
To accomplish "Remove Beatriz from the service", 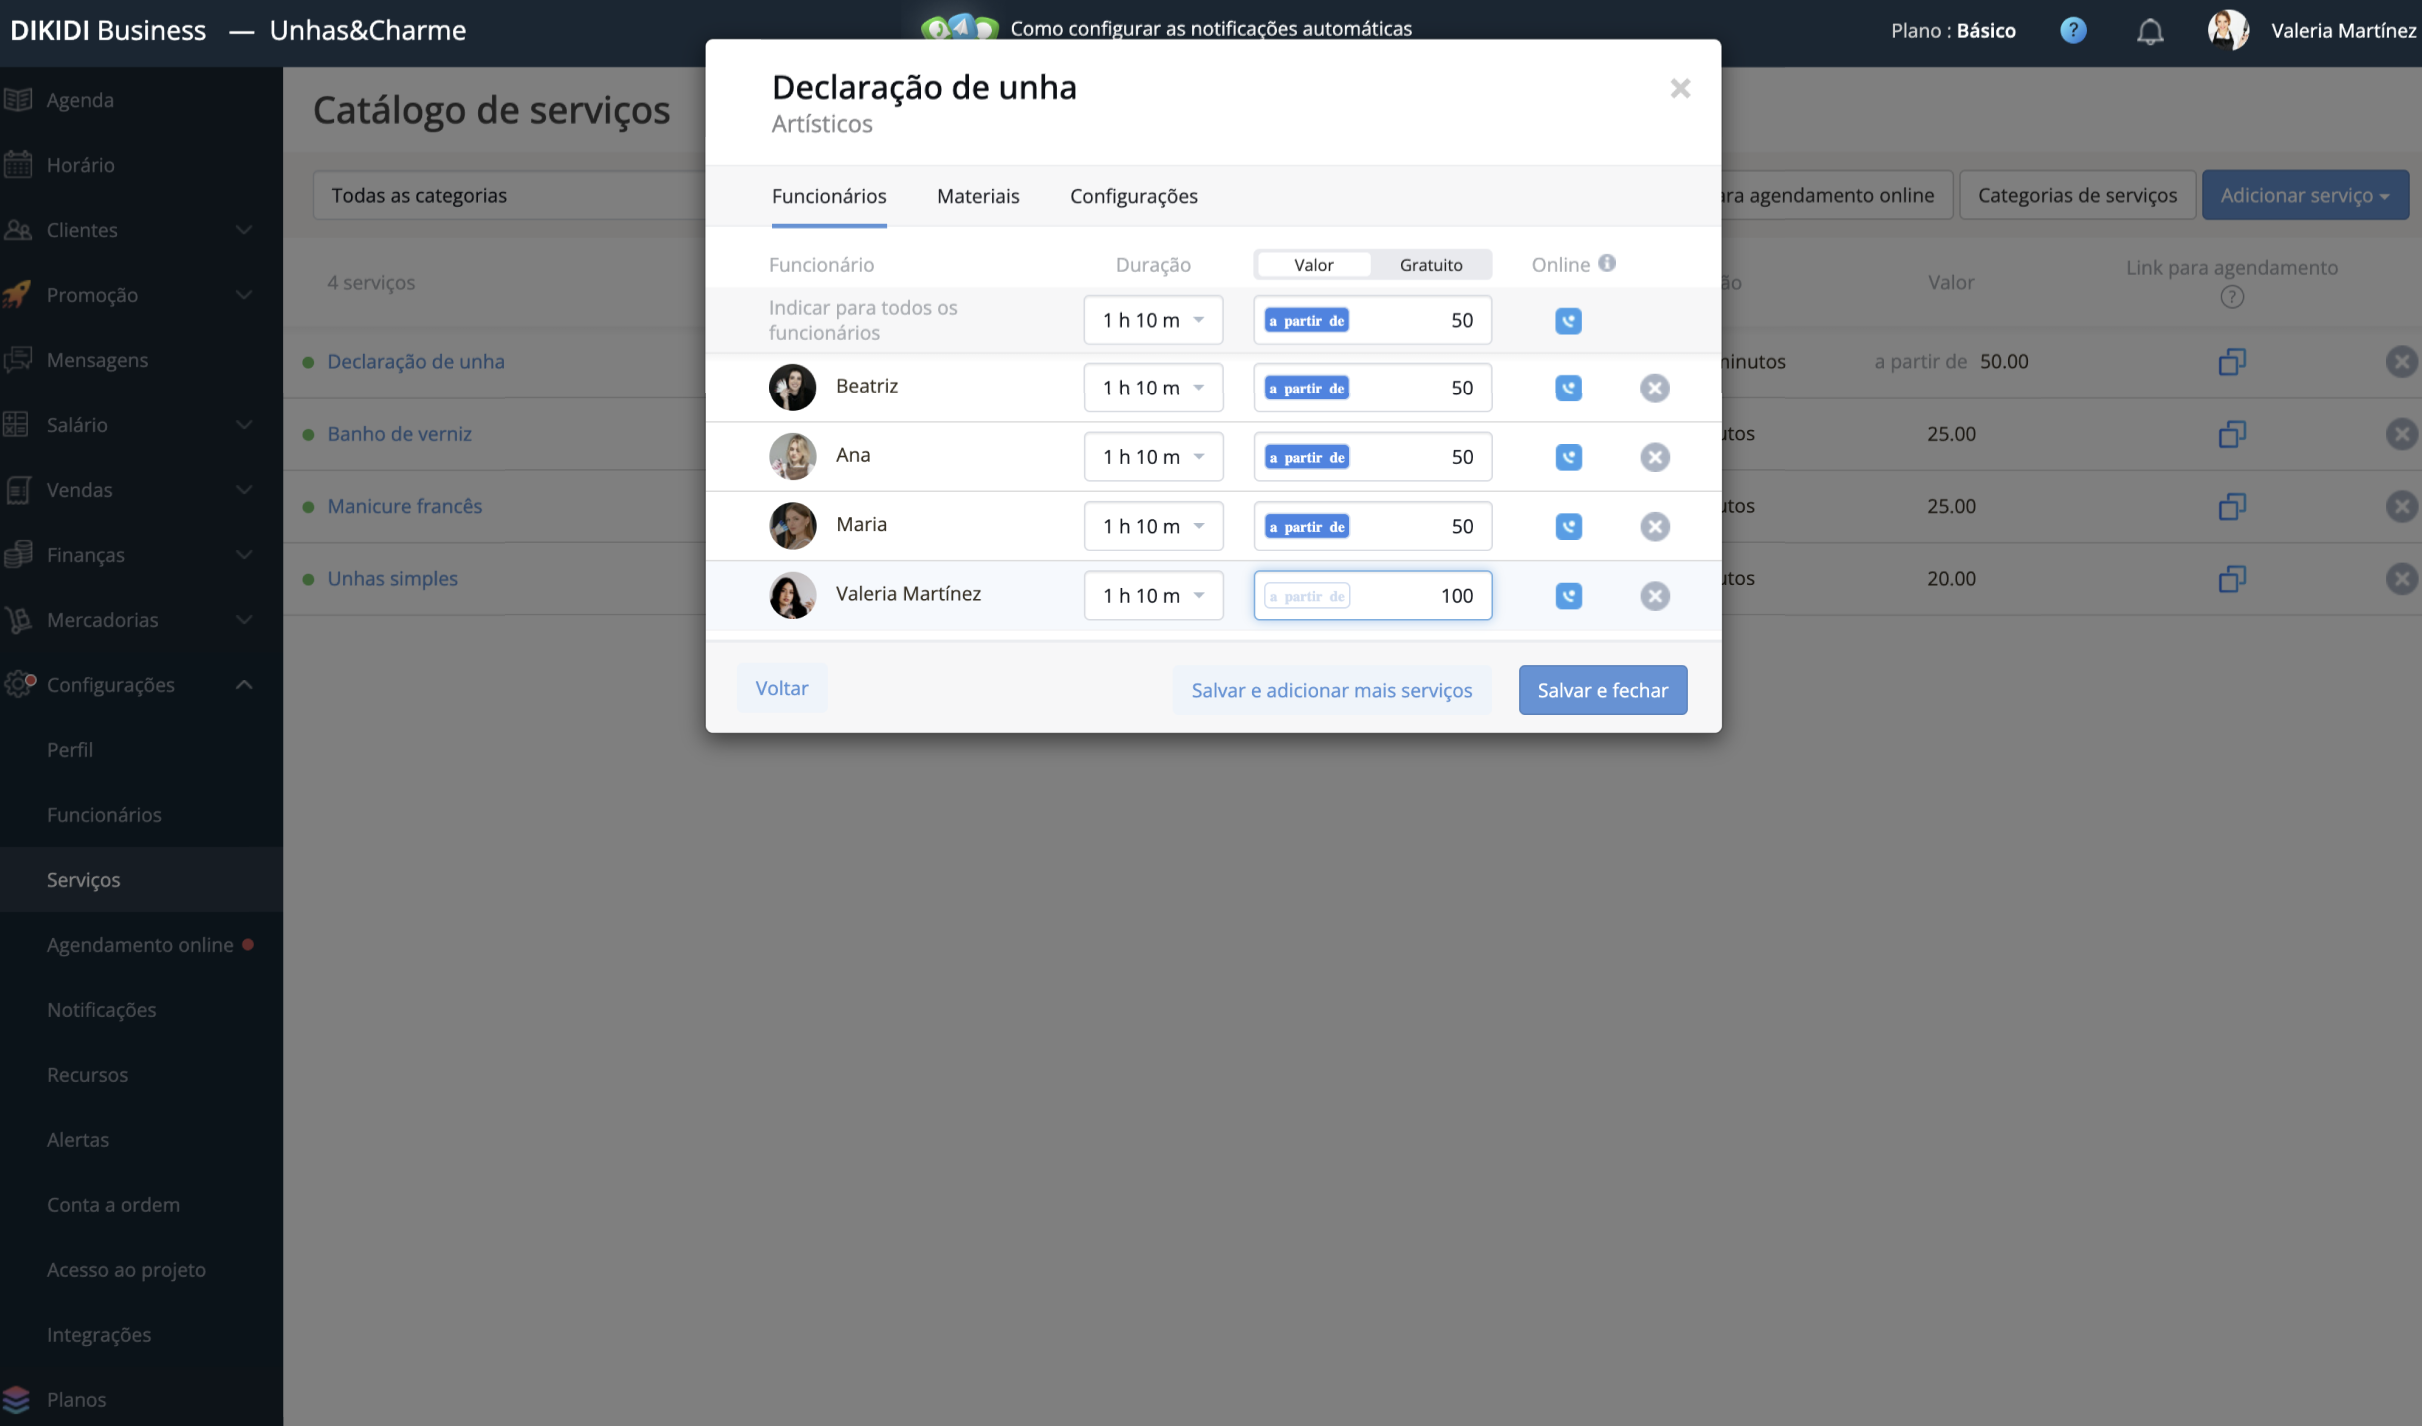I will (1654, 388).
